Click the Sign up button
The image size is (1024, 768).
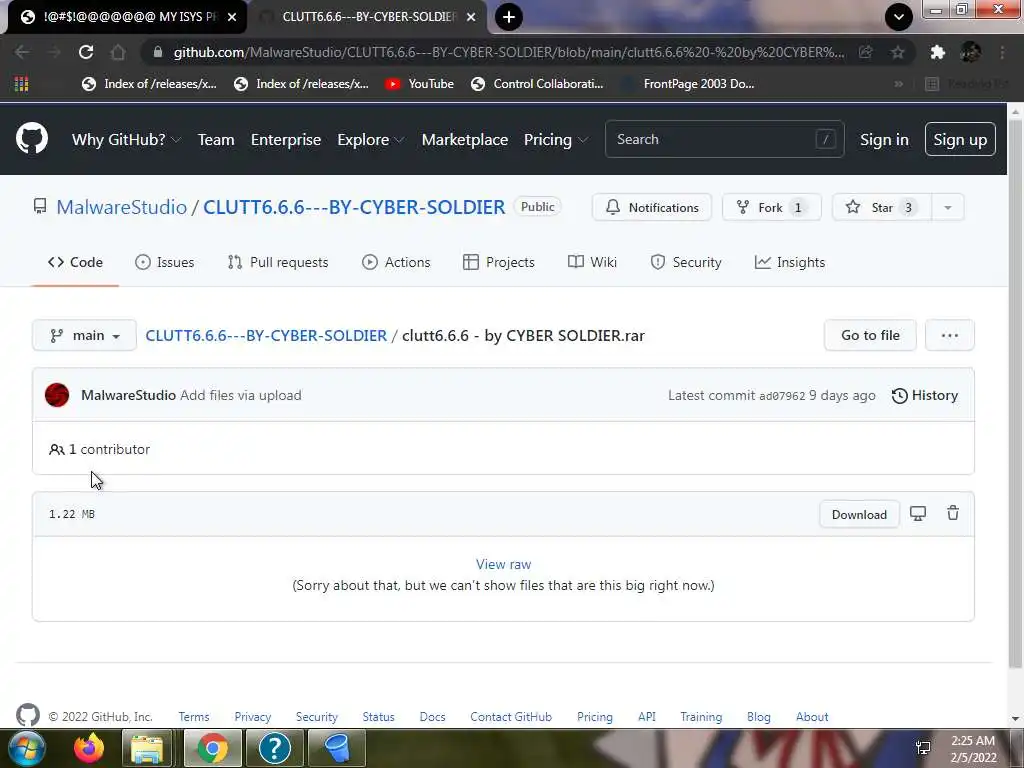click(960, 139)
